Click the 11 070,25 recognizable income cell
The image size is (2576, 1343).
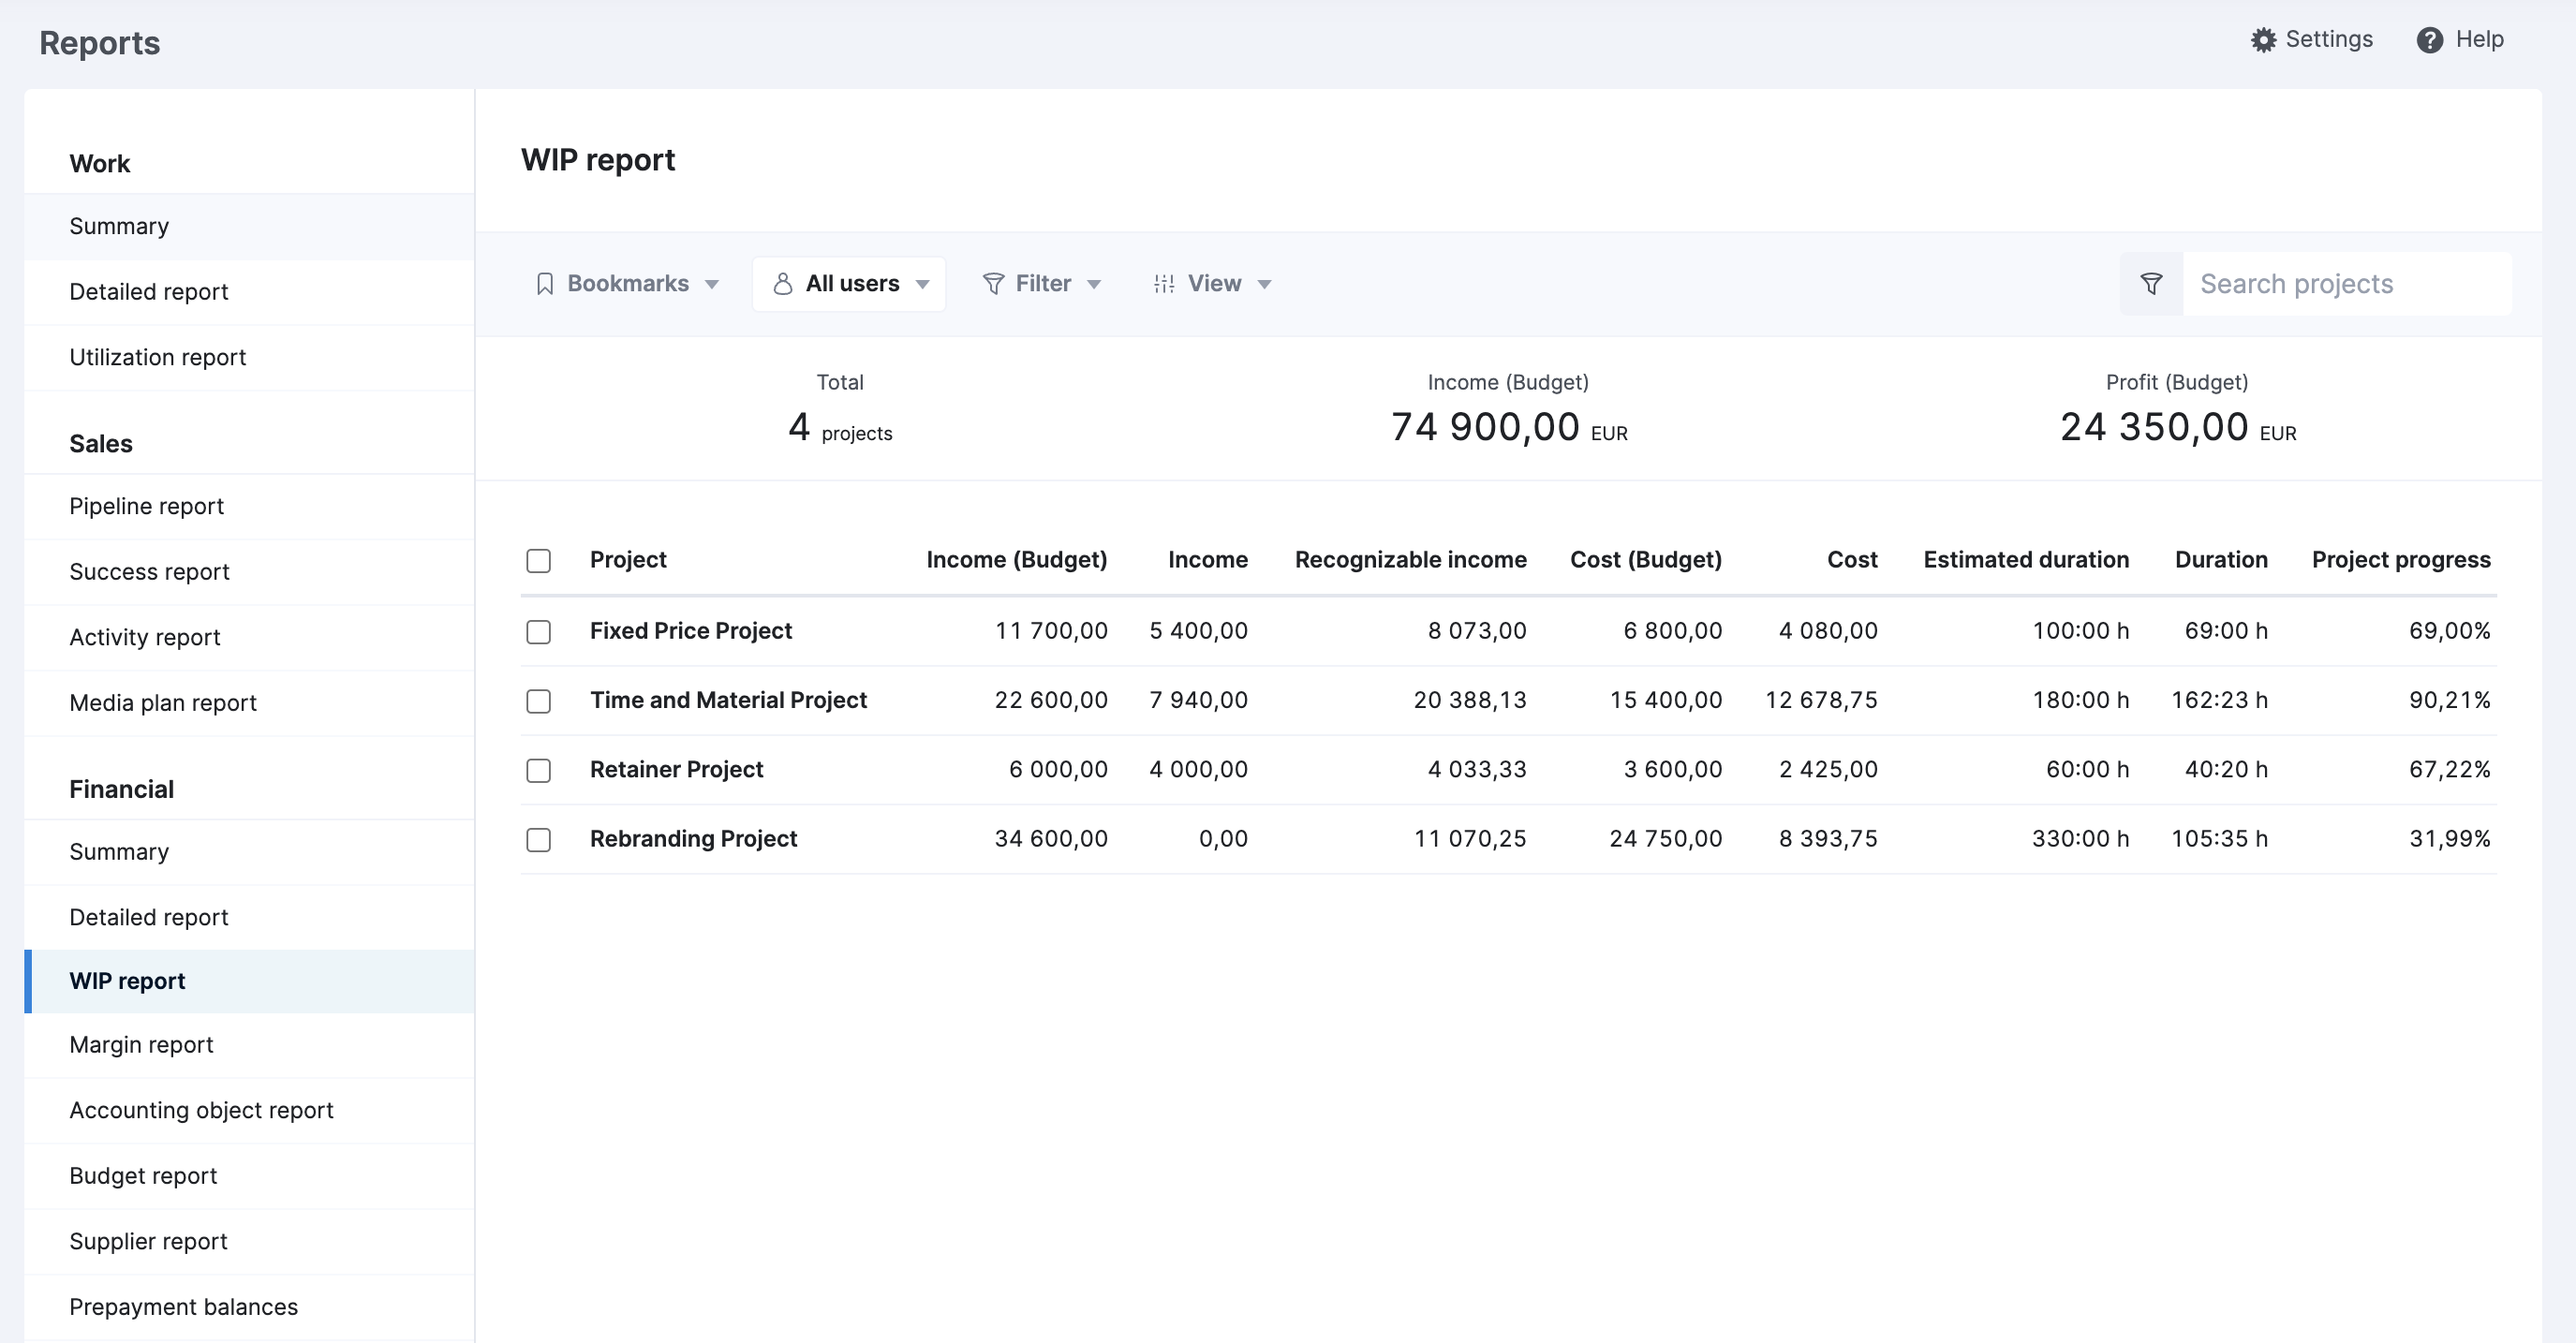pos(1470,839)
